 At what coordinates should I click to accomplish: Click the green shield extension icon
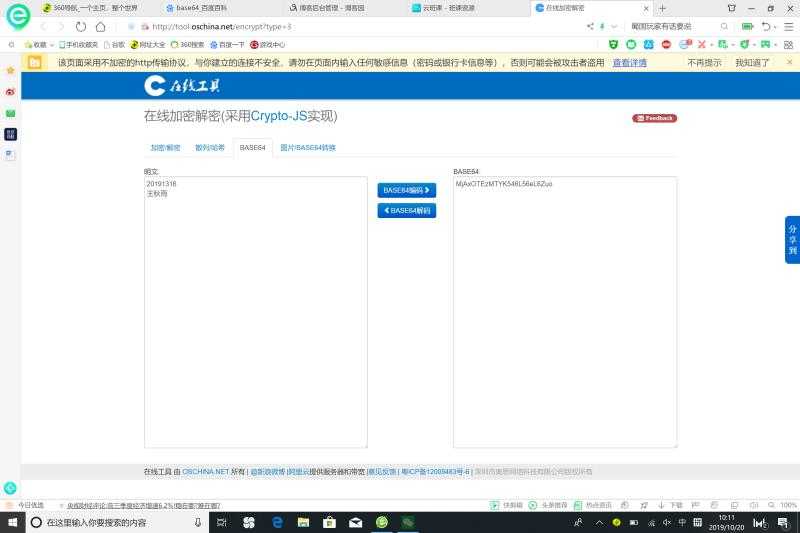pyautogui.click(x=613, y=44)
